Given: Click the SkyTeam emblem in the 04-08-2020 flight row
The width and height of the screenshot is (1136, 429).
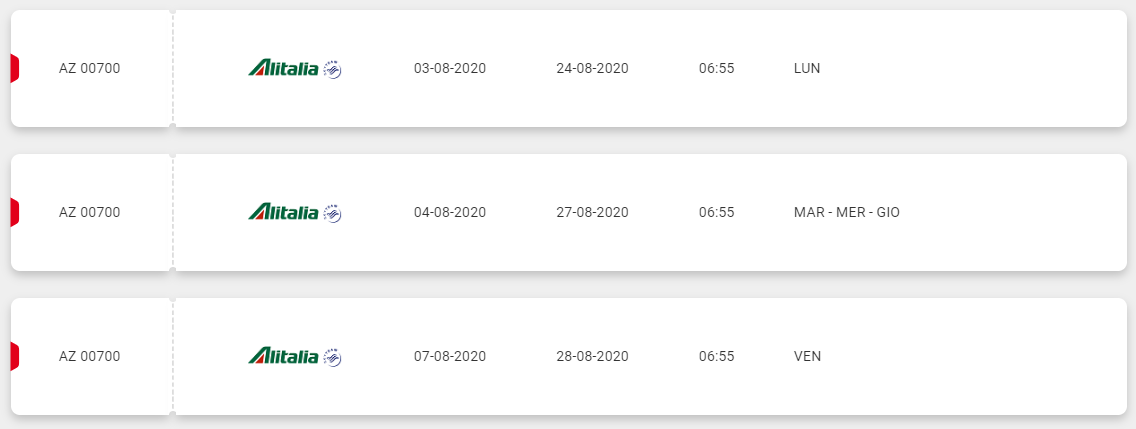Looking at the screenshot, I should click(x=332, y=212).
